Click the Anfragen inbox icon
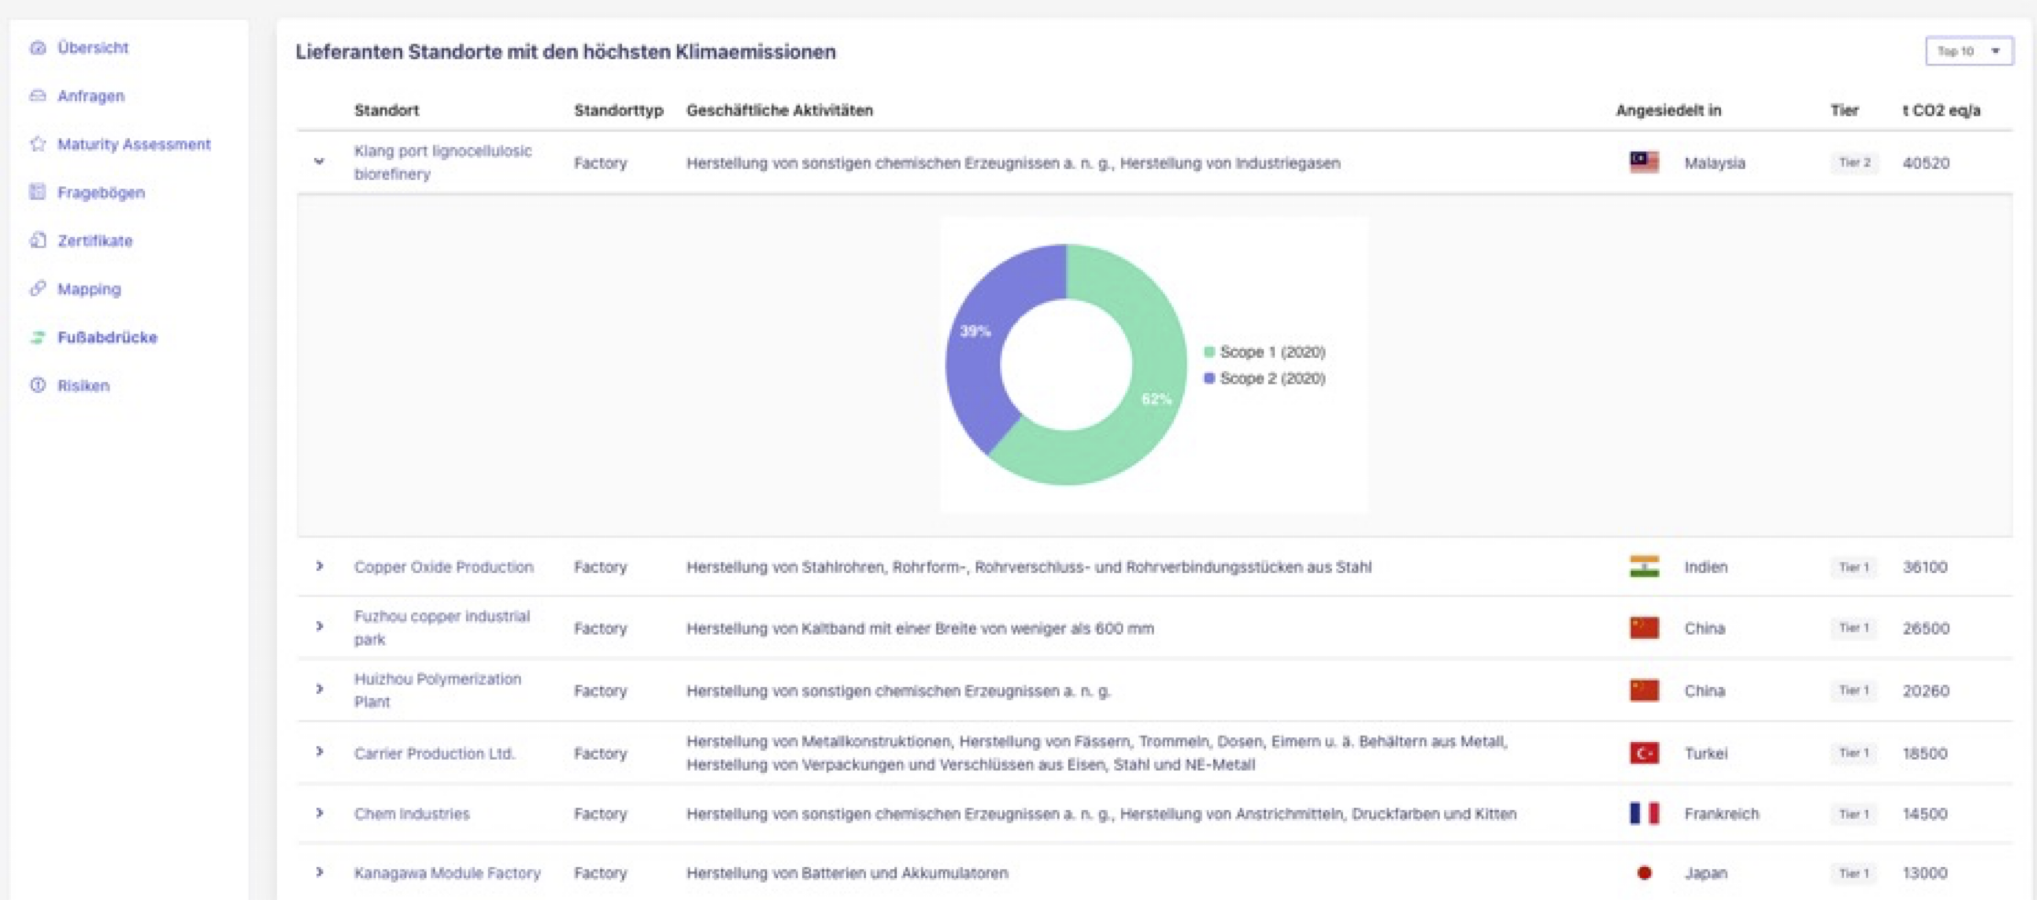Screen dimensions: 2037x900 [38, 96]
